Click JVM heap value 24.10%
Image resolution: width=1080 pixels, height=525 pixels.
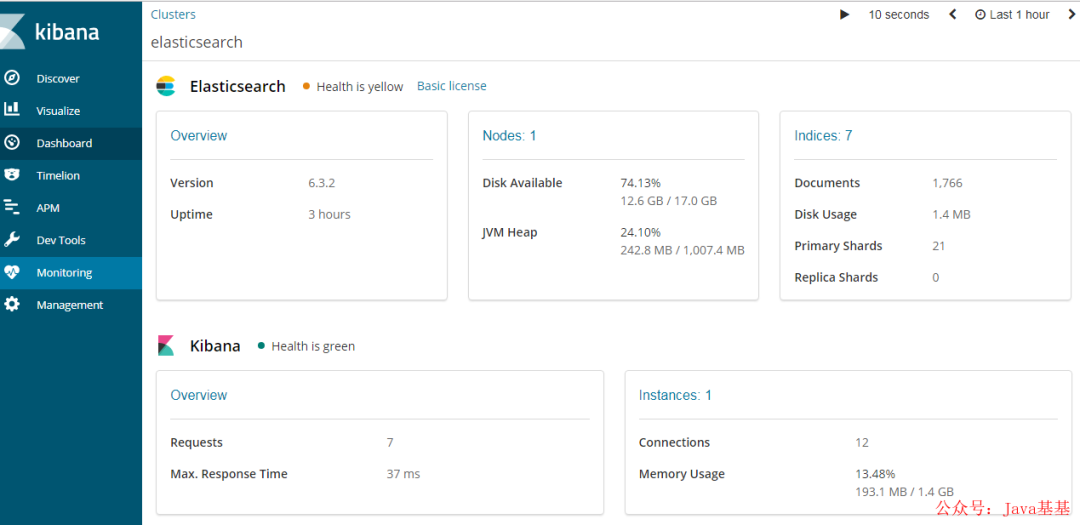coord(641,233)
